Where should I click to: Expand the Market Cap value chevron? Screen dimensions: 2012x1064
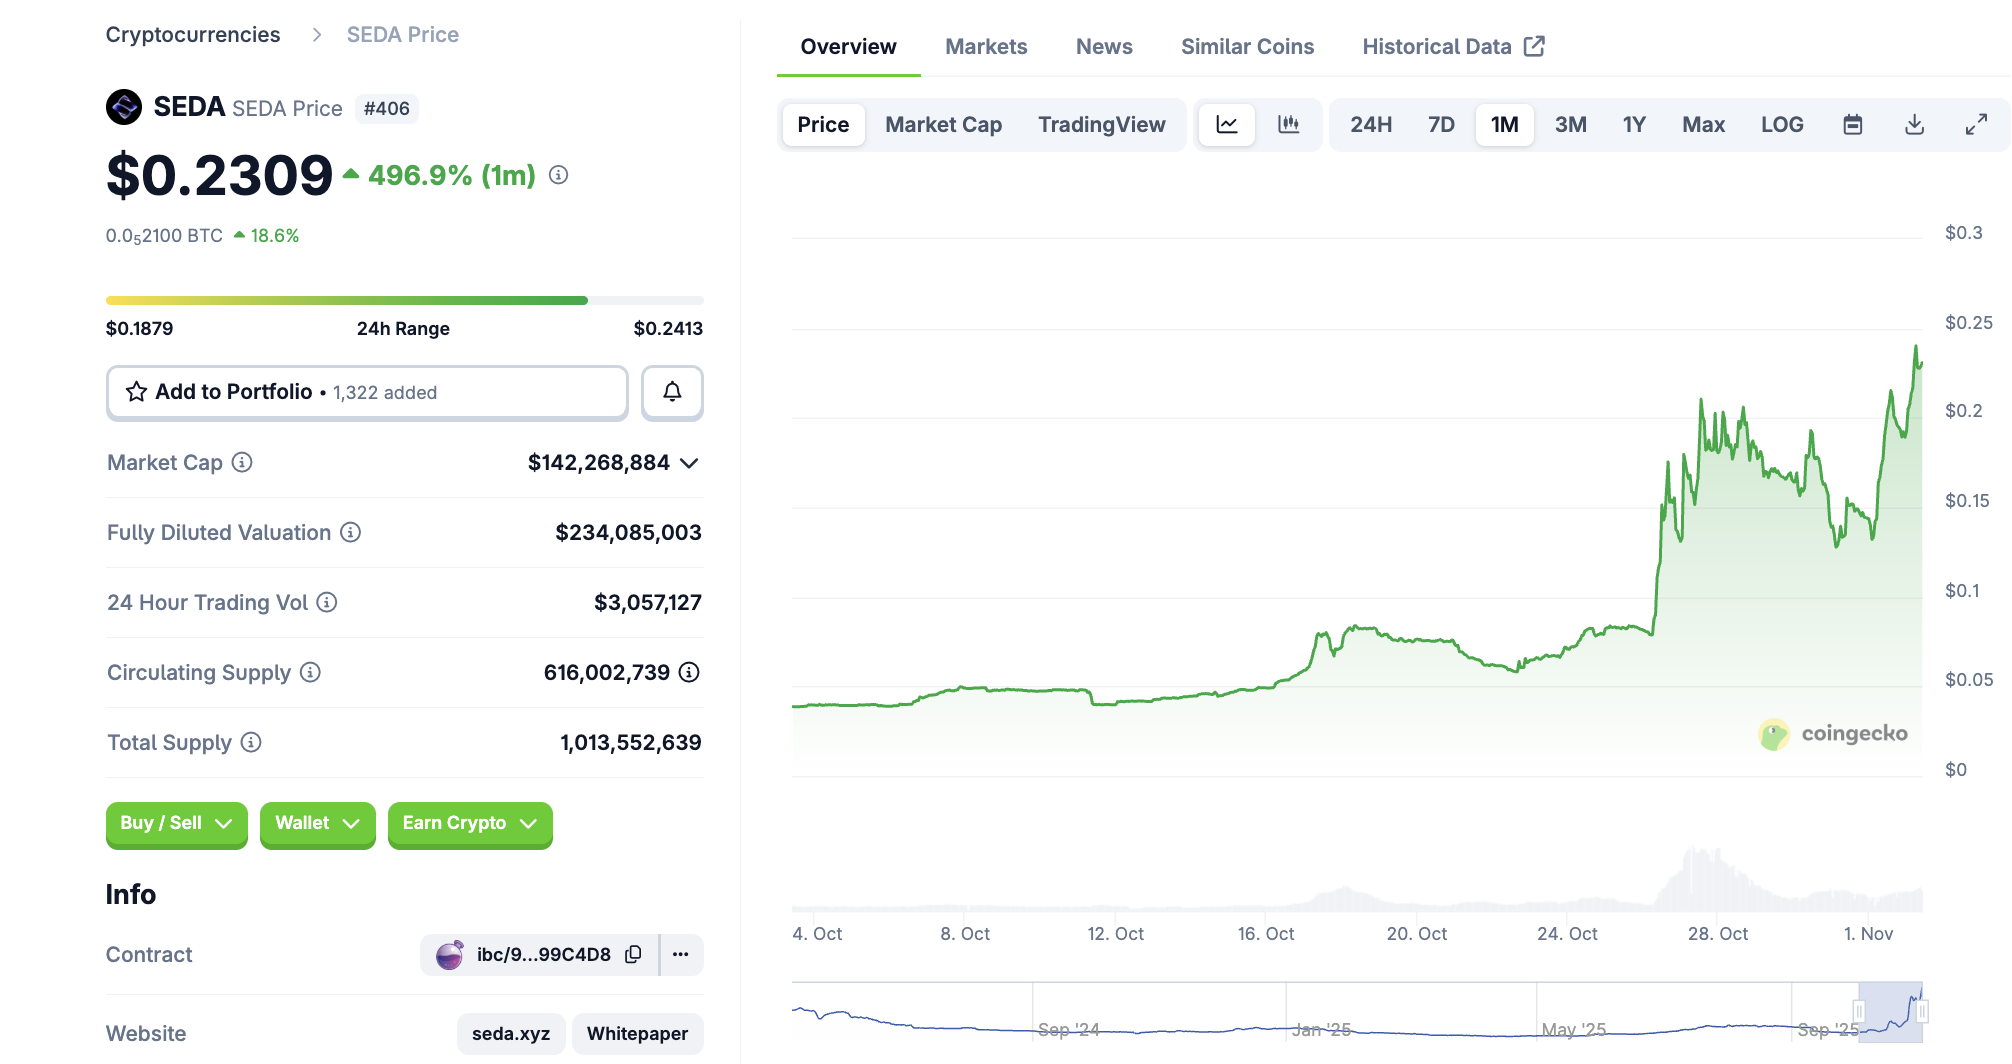coord(689,463)
